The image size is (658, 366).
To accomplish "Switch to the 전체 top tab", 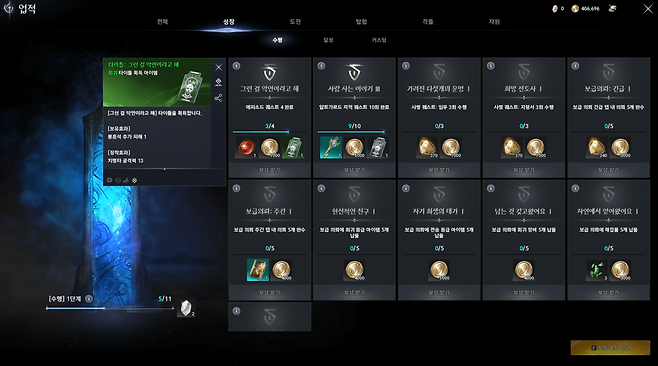I will 162,22.
